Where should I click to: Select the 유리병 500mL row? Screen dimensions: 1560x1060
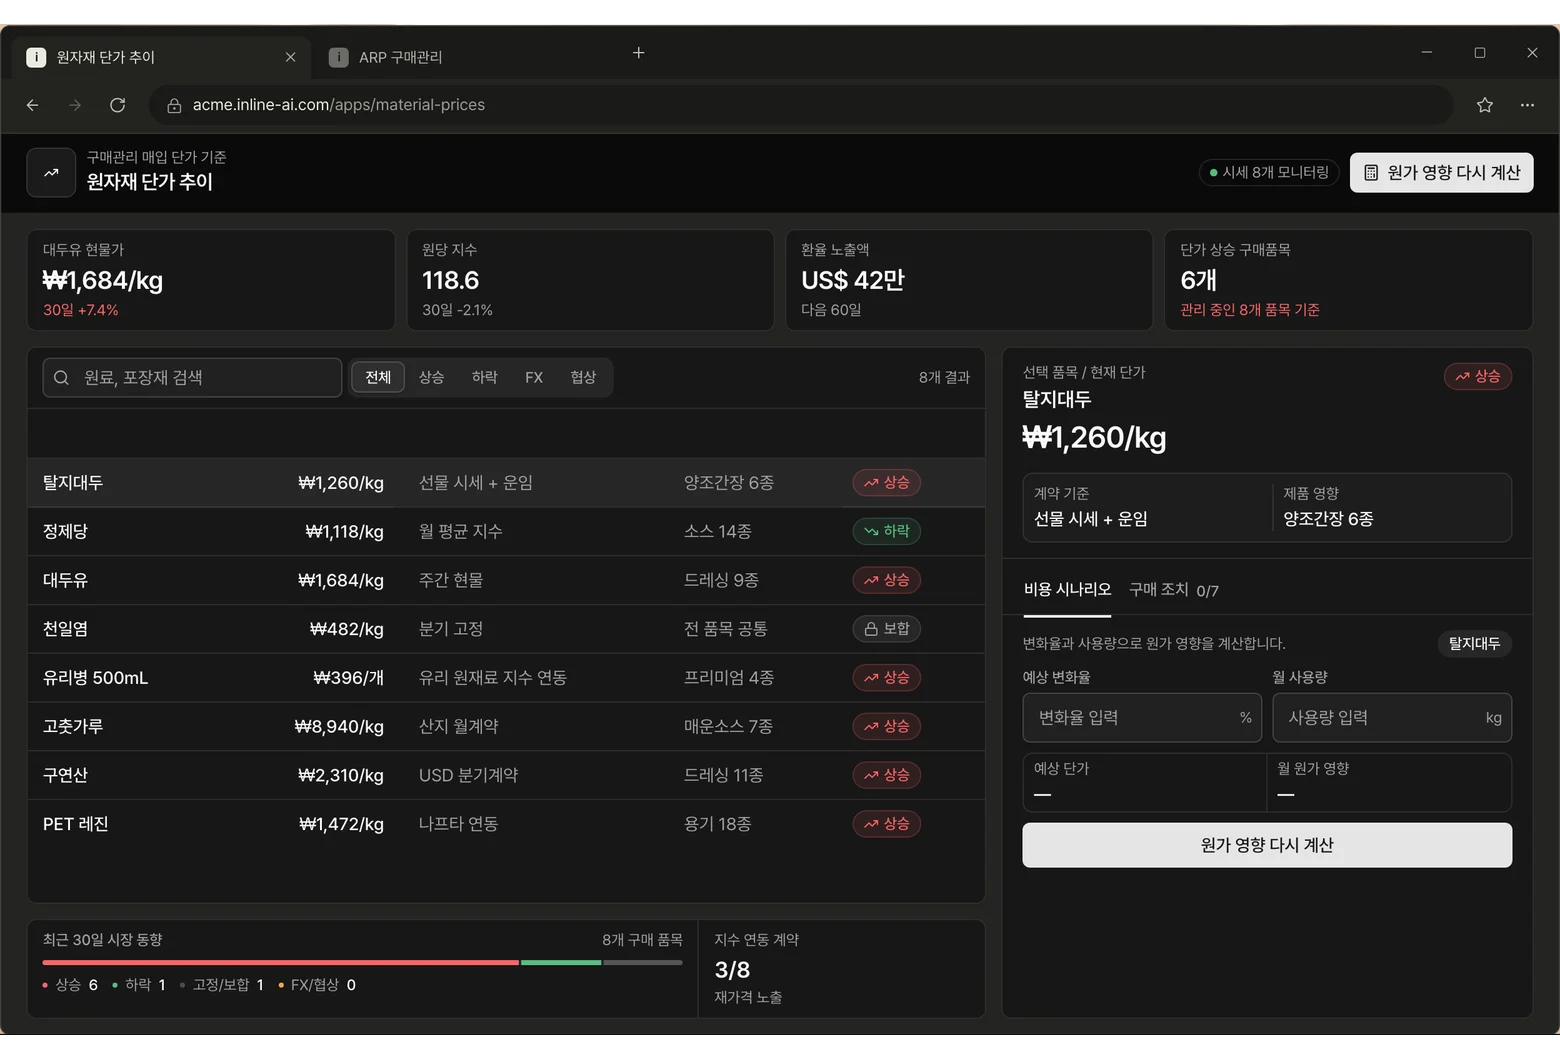[506, 678]
